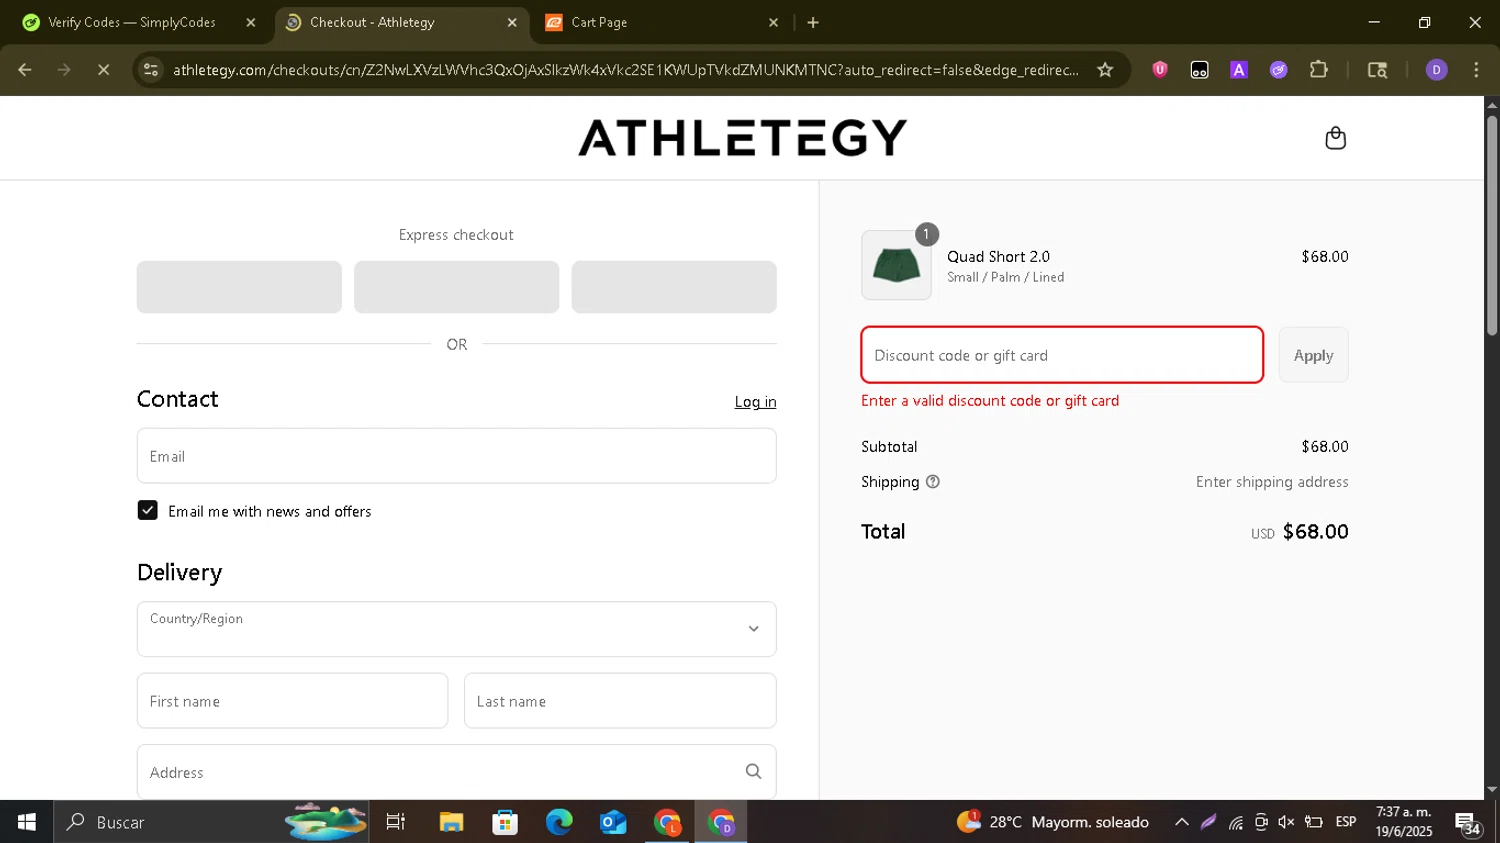The image size is (1500, 843).
Task: Stop loading the page button
Action: 103,70
